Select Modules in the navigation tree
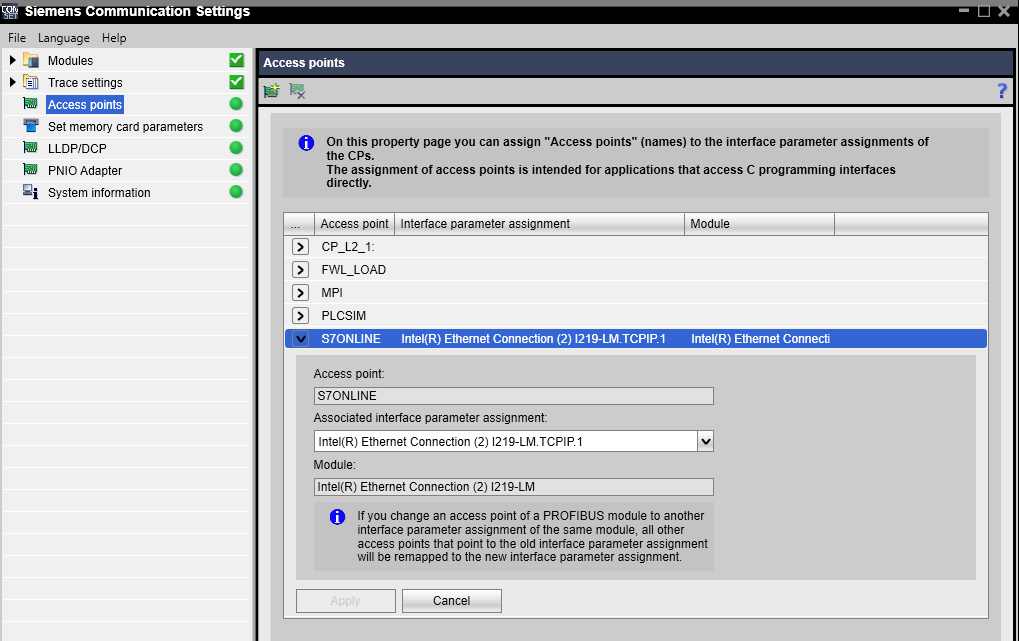 70,60
